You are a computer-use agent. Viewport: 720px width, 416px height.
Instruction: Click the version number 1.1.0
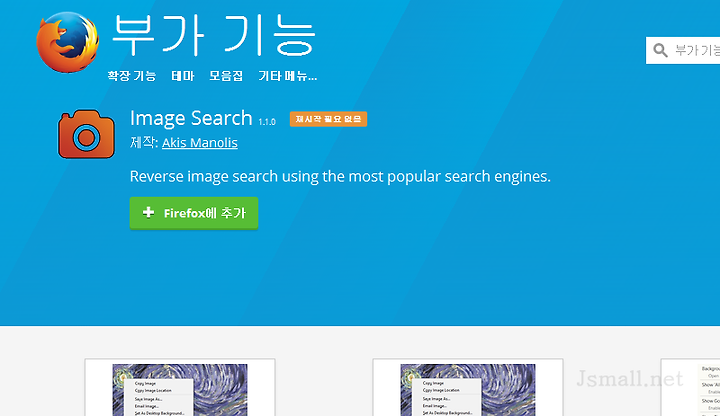click(267, 122)
